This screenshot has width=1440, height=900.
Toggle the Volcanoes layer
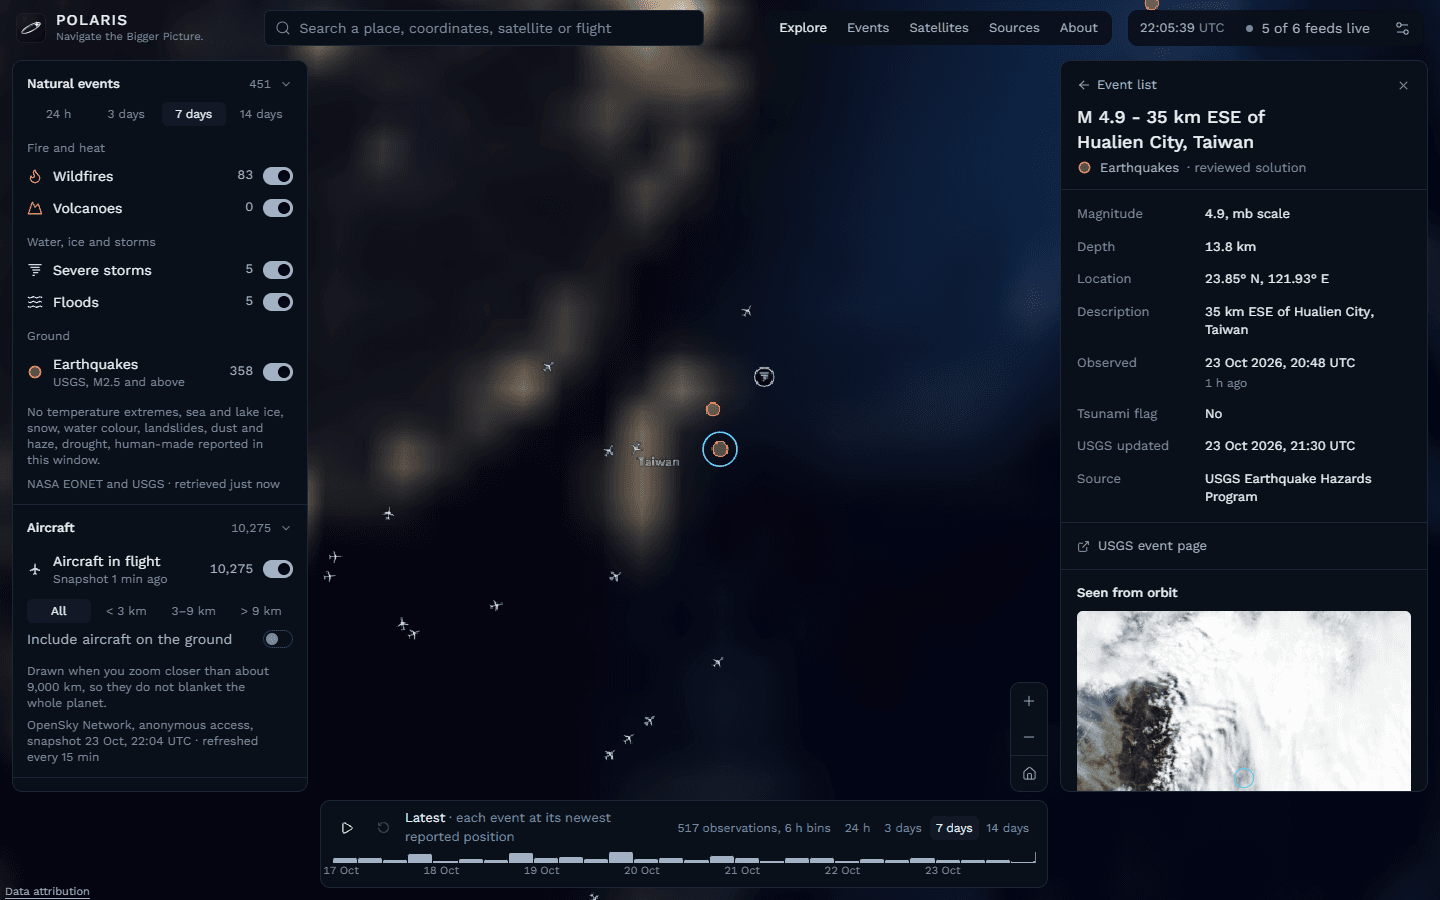[x=278, y=208]
